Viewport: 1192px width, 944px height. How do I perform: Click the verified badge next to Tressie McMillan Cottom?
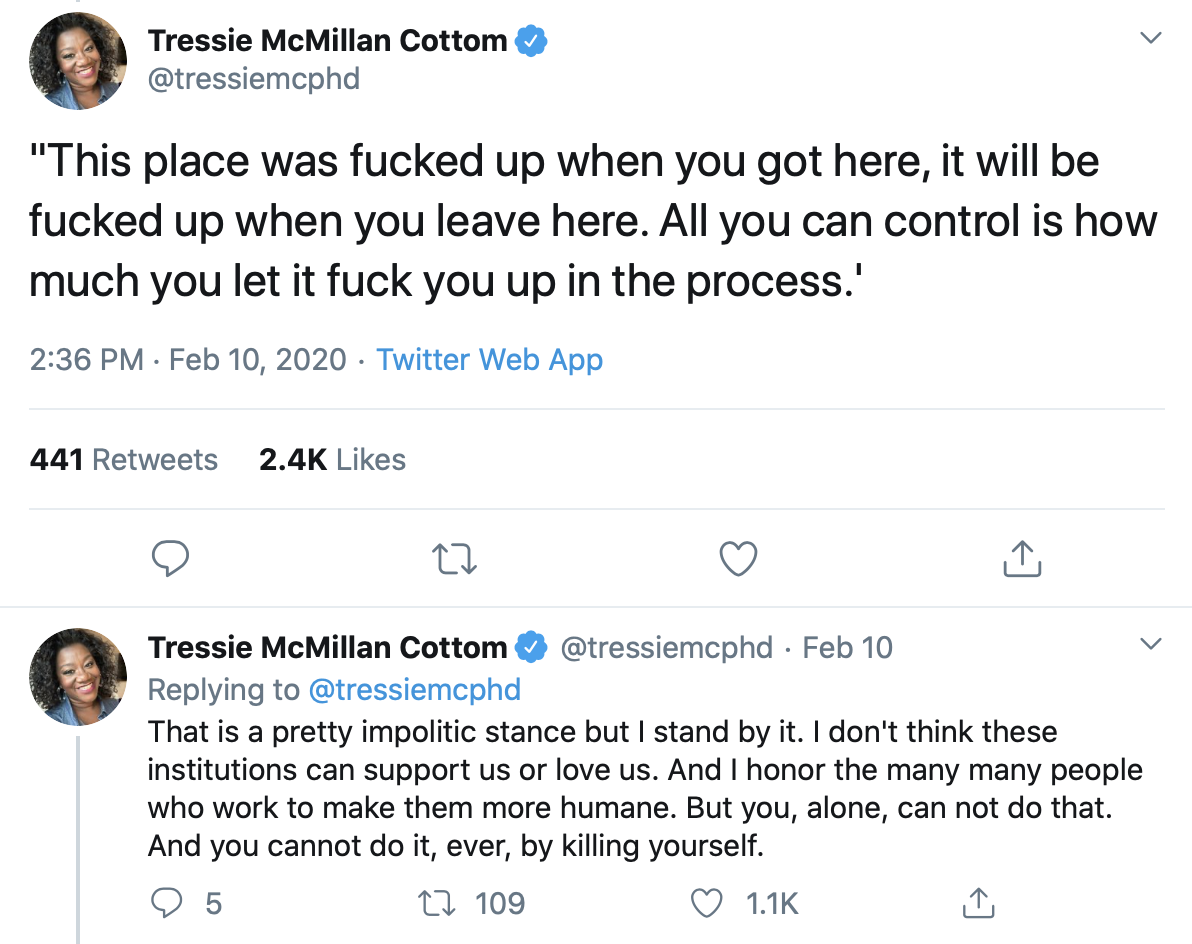[531, 40]
